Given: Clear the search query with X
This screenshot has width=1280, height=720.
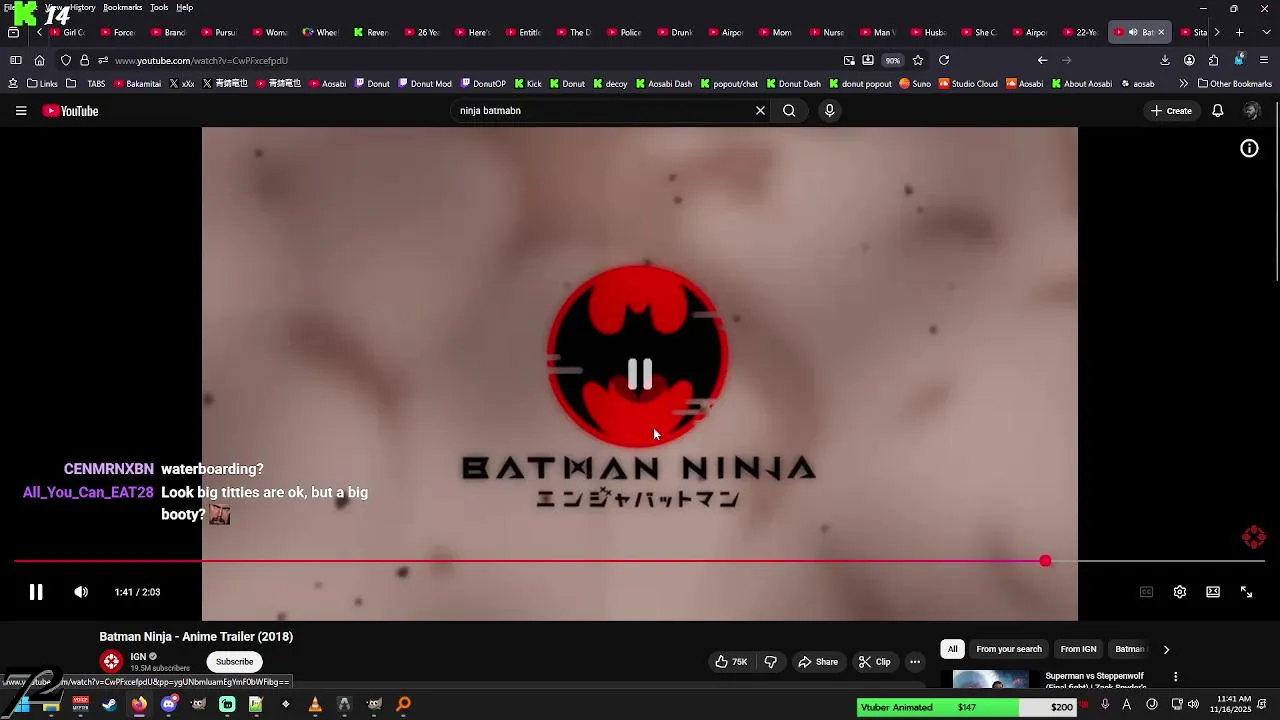Looking at the screenshot, I should coord(760,111).
